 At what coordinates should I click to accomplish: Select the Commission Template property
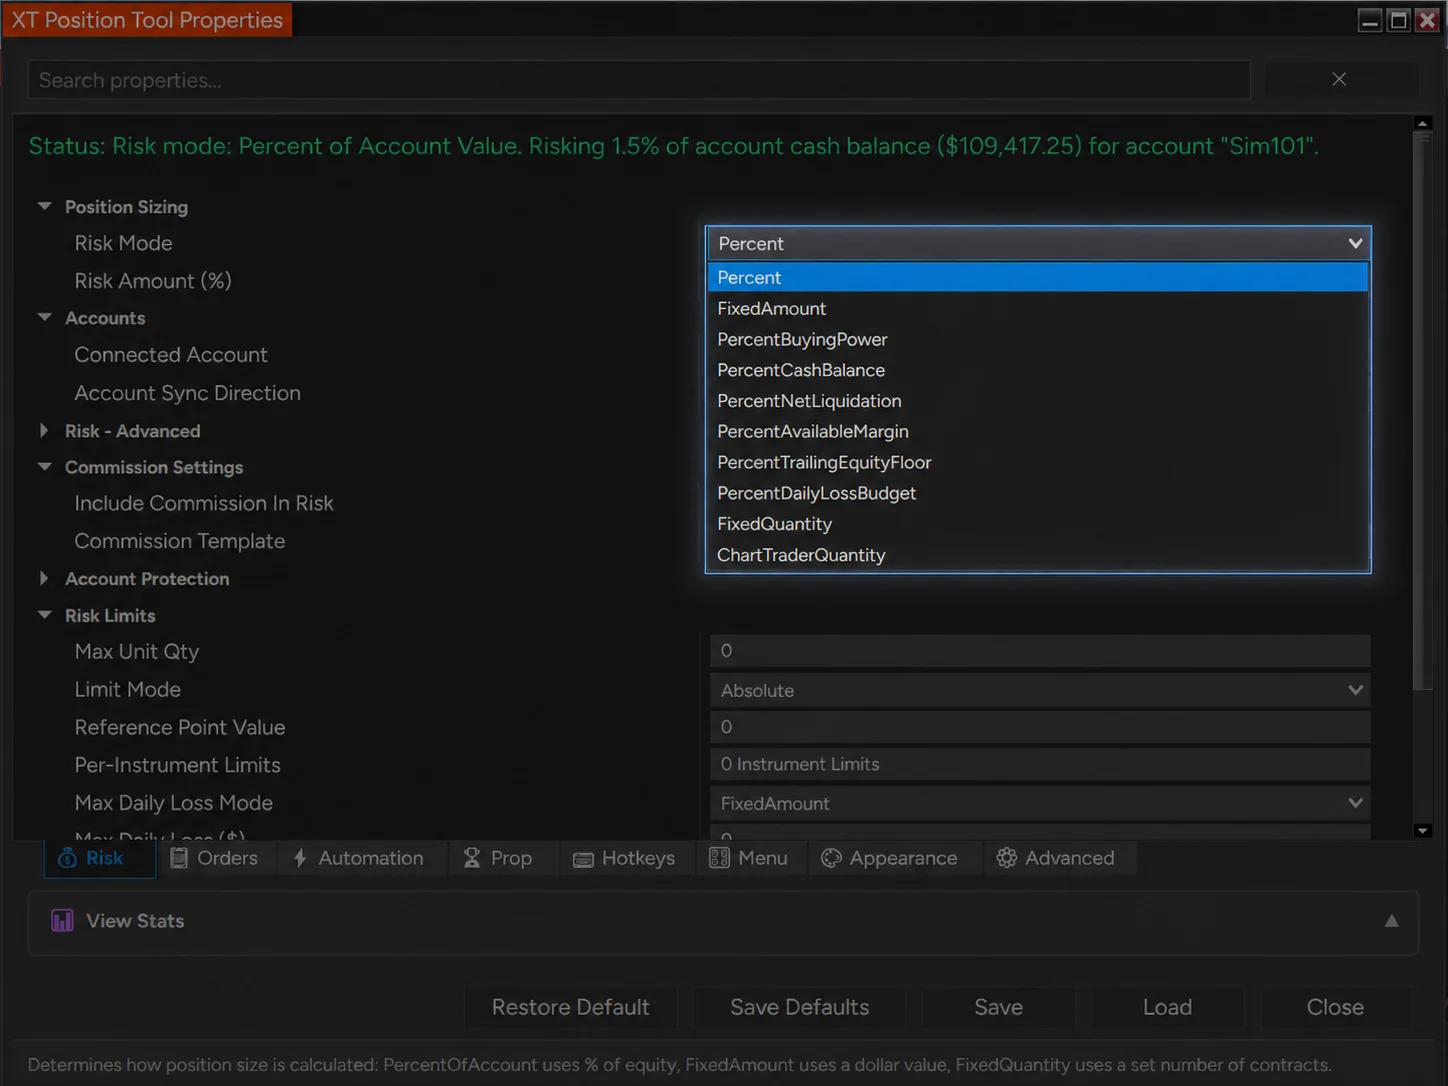180,541
